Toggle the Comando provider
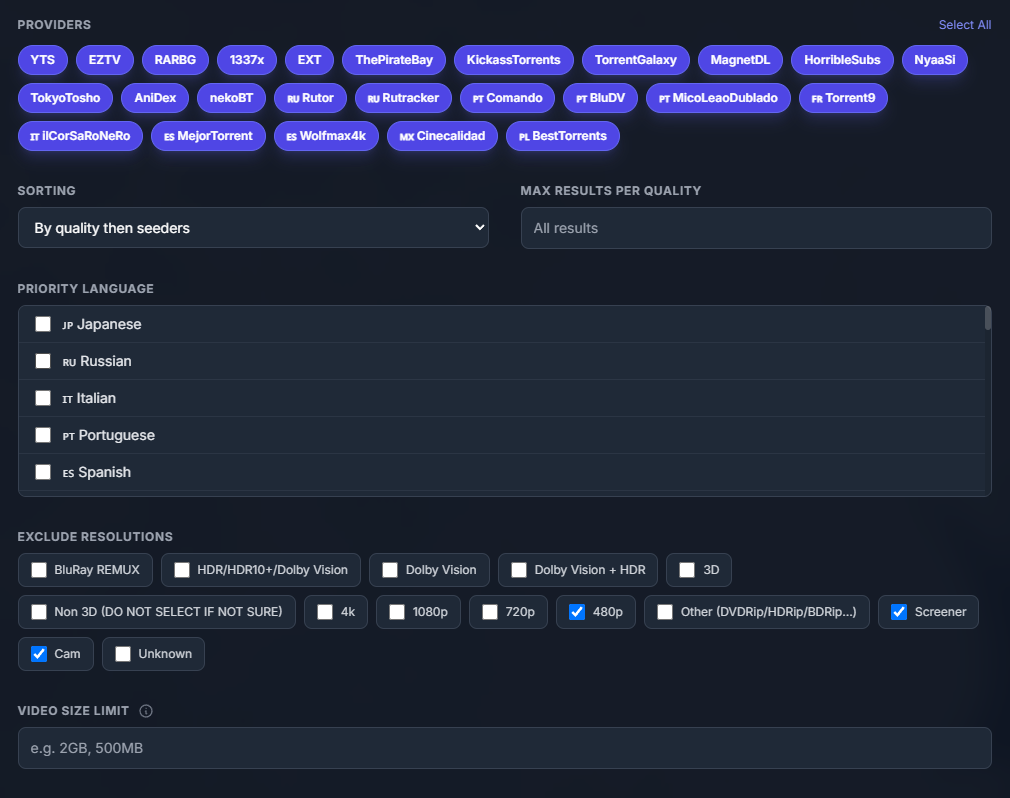Viewport: 1010px width, 798px height. pyautogui.click(x=508, y=98)
